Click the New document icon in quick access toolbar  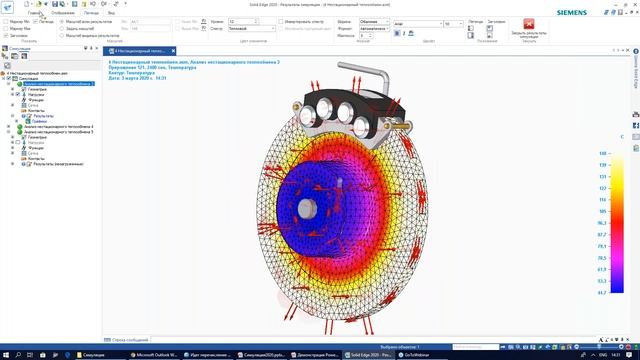27,4
